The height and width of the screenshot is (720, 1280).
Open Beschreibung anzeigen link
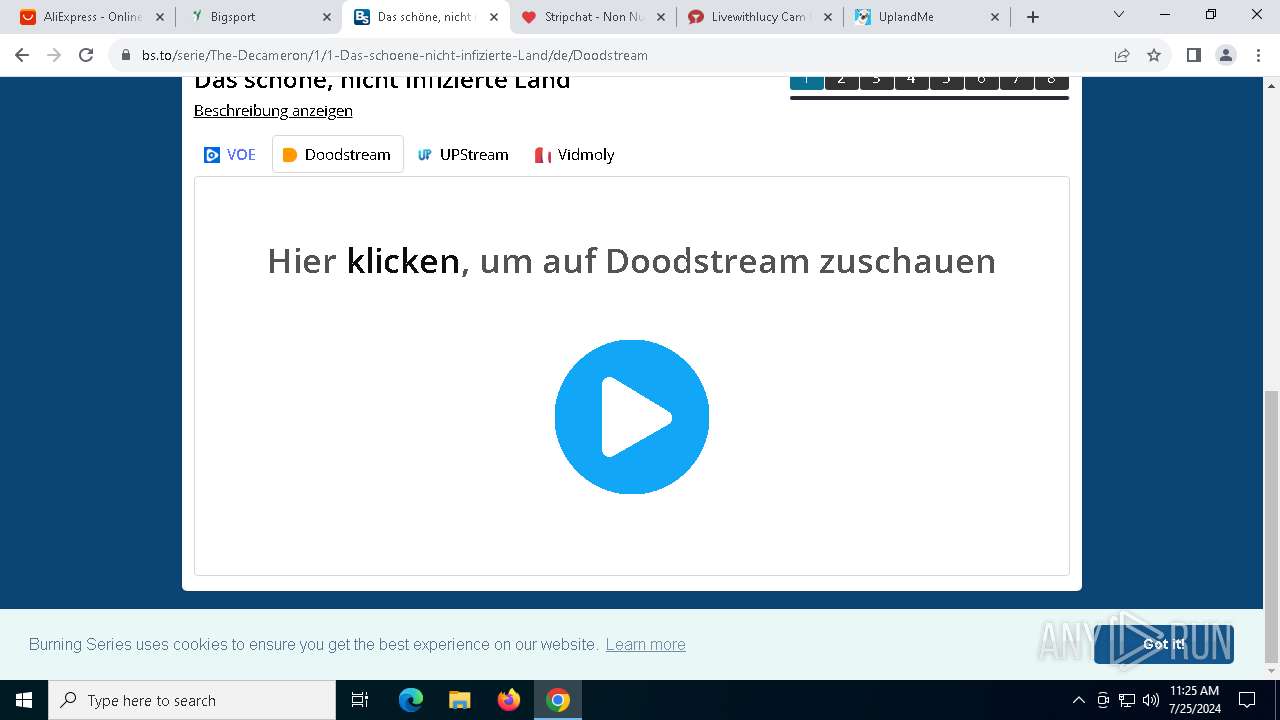(273, 111)
